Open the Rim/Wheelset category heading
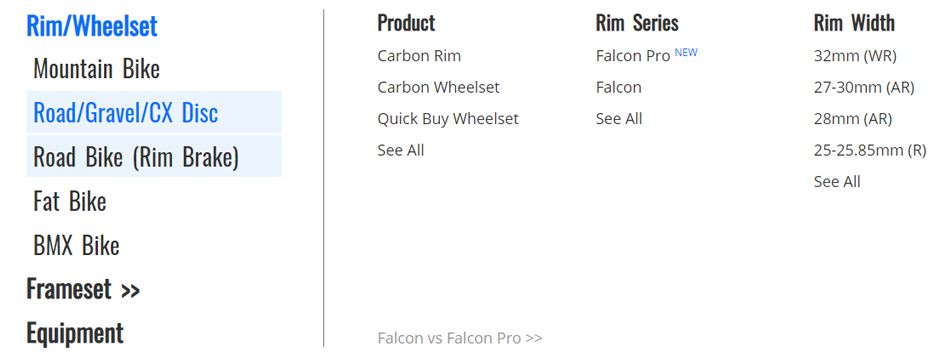 (x=92, y=26)
